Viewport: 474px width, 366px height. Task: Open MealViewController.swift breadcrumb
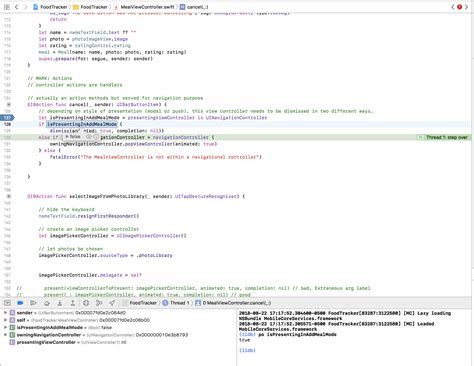point(144,7)
